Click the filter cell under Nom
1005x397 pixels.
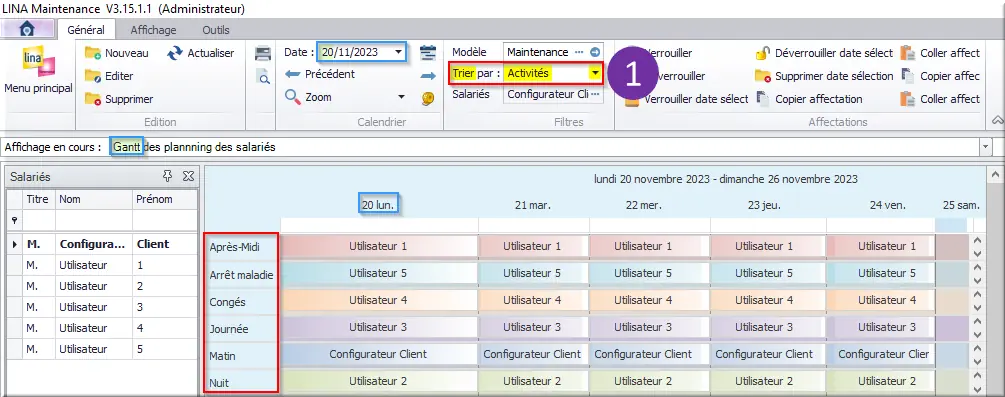click(x=94, y=220)
